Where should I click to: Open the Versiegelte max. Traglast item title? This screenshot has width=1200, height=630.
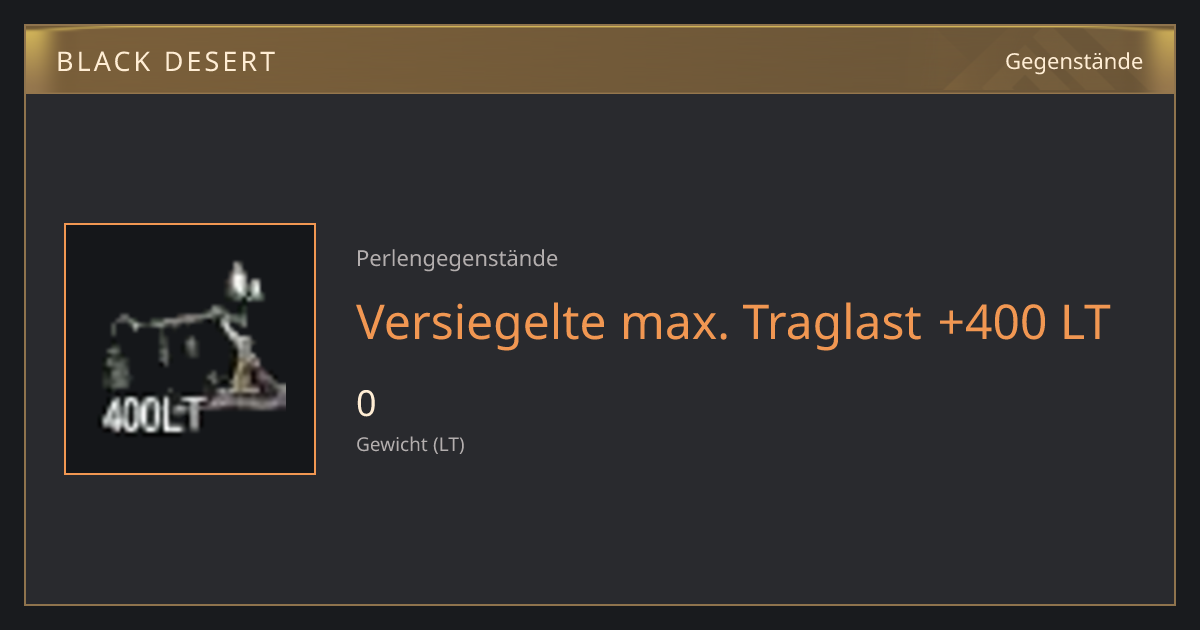733,323
